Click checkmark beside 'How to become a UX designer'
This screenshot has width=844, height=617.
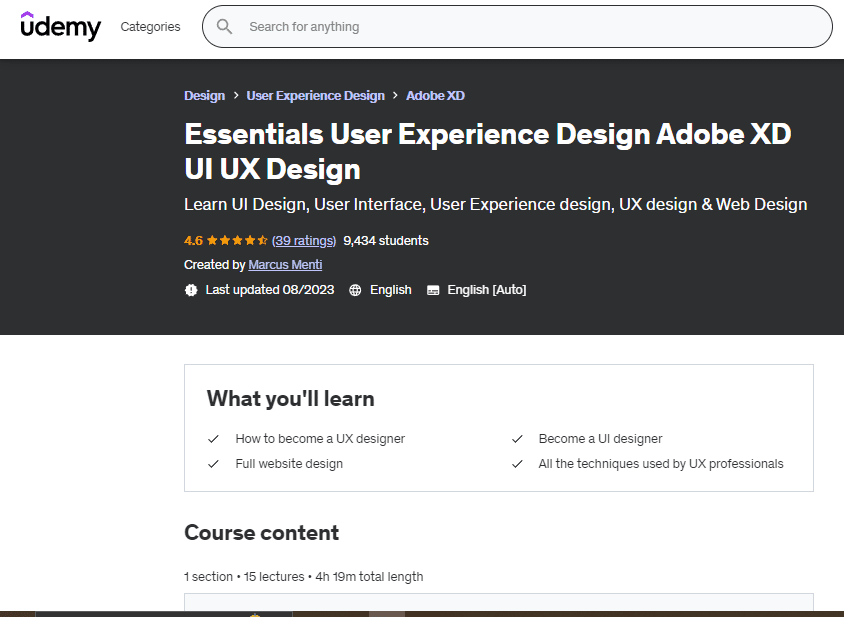[213, 439]
